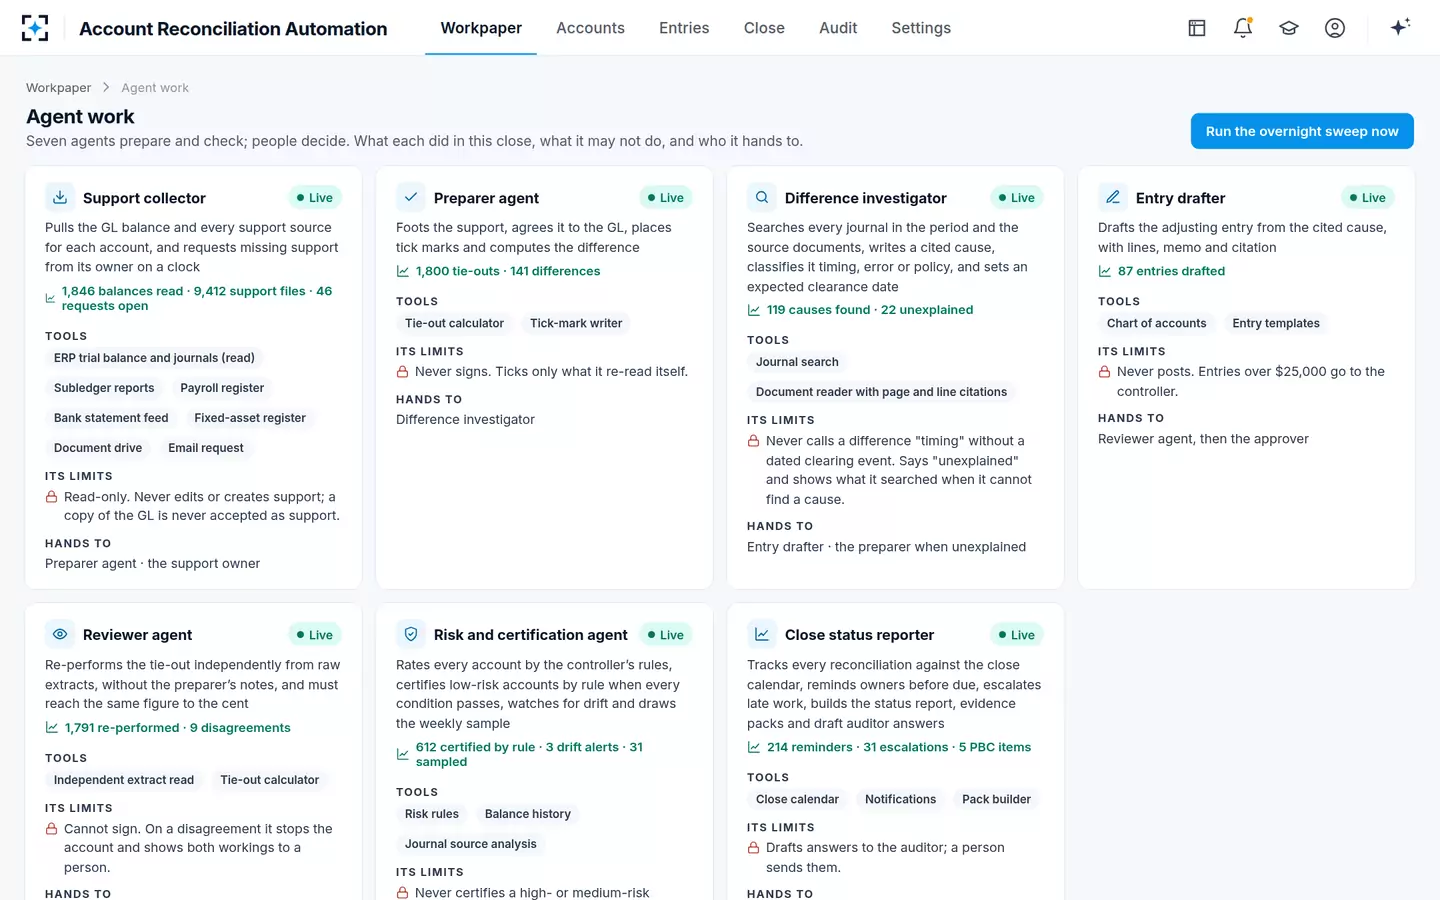Open the Audit tab
Image resolution: width=1440 pixels, height=900 pixels.
coord(838,28)
